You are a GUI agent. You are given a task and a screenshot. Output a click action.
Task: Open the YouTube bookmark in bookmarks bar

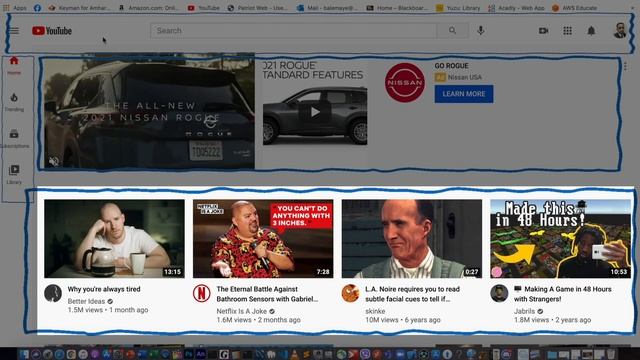(x=203, y=8)
